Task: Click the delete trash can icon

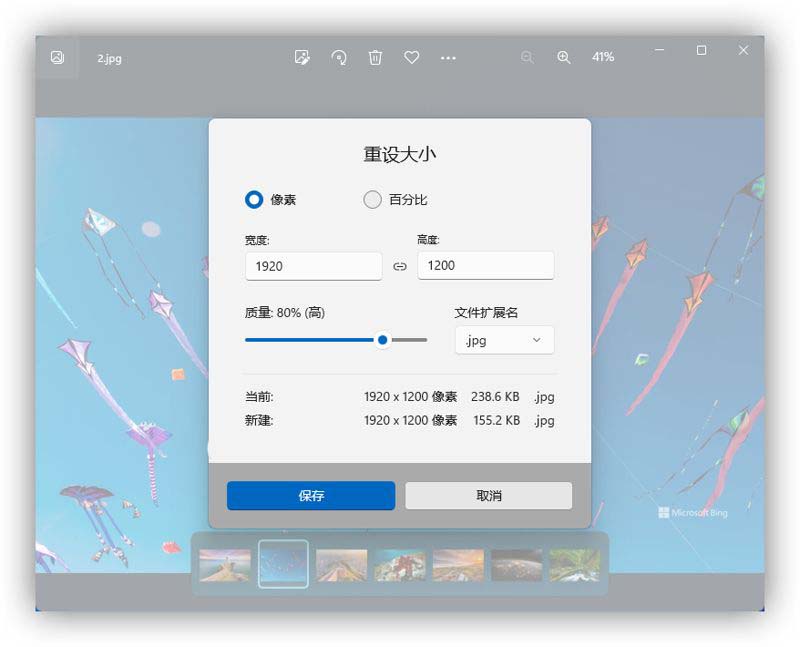Action: 375,58
